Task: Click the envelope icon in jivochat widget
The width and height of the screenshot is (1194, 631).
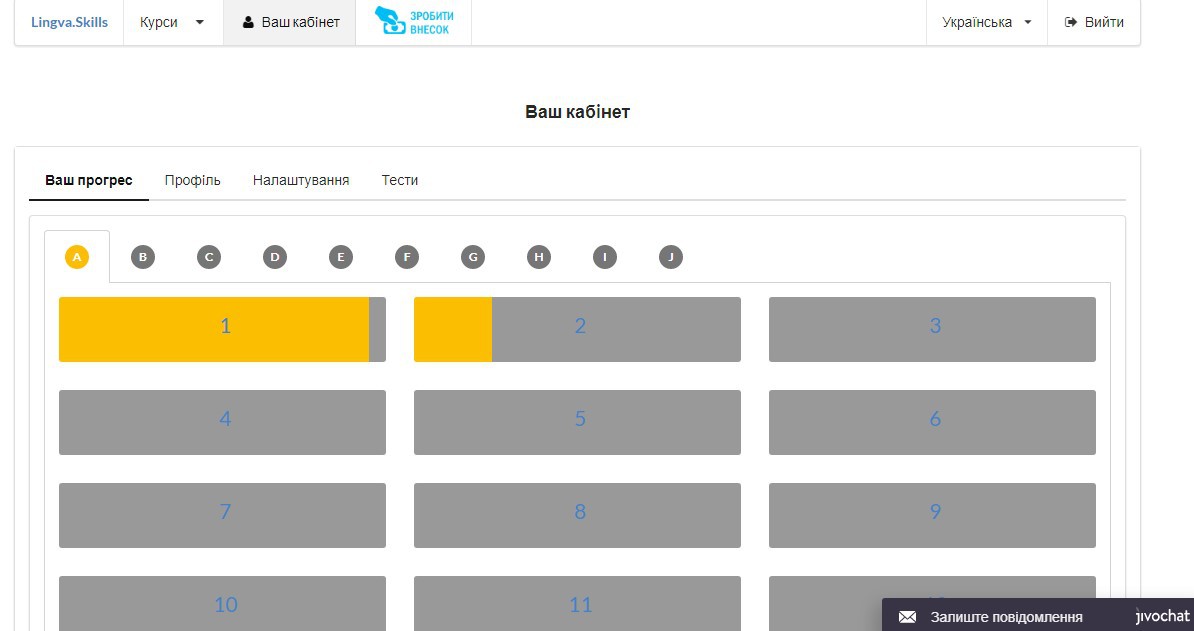Action: click(907, 617)
